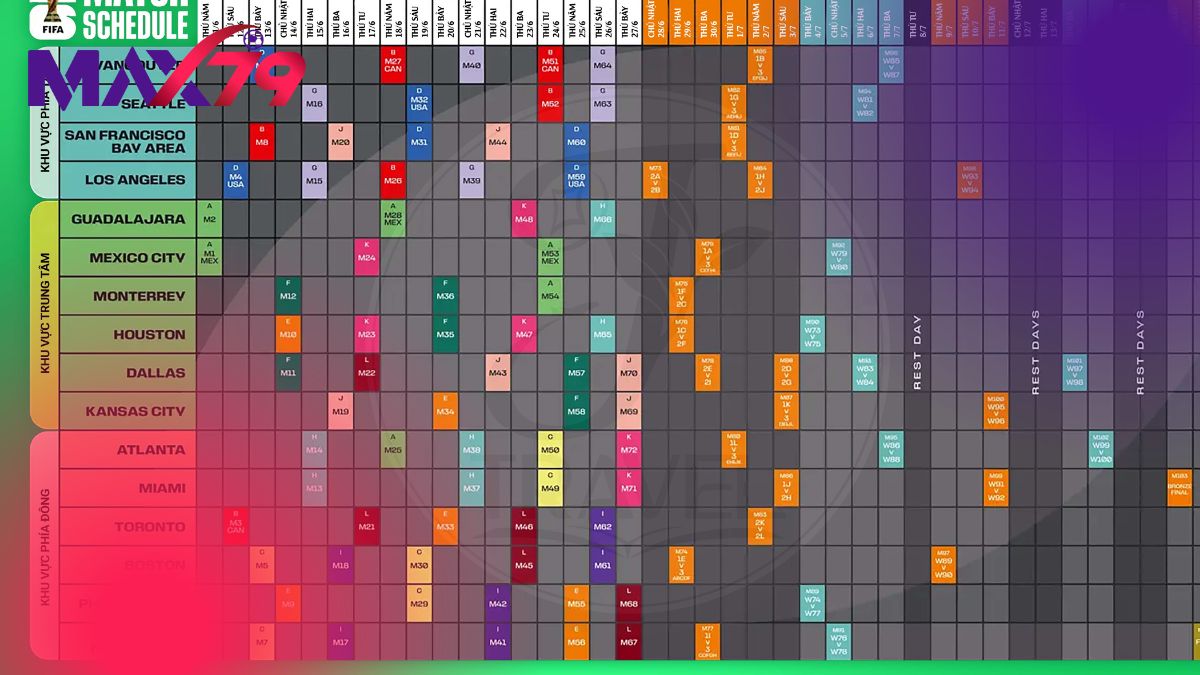The height and width of the screenshot is (675, 1200).
Task: Open match cell M3 CAN
Action: pos(236,527)
